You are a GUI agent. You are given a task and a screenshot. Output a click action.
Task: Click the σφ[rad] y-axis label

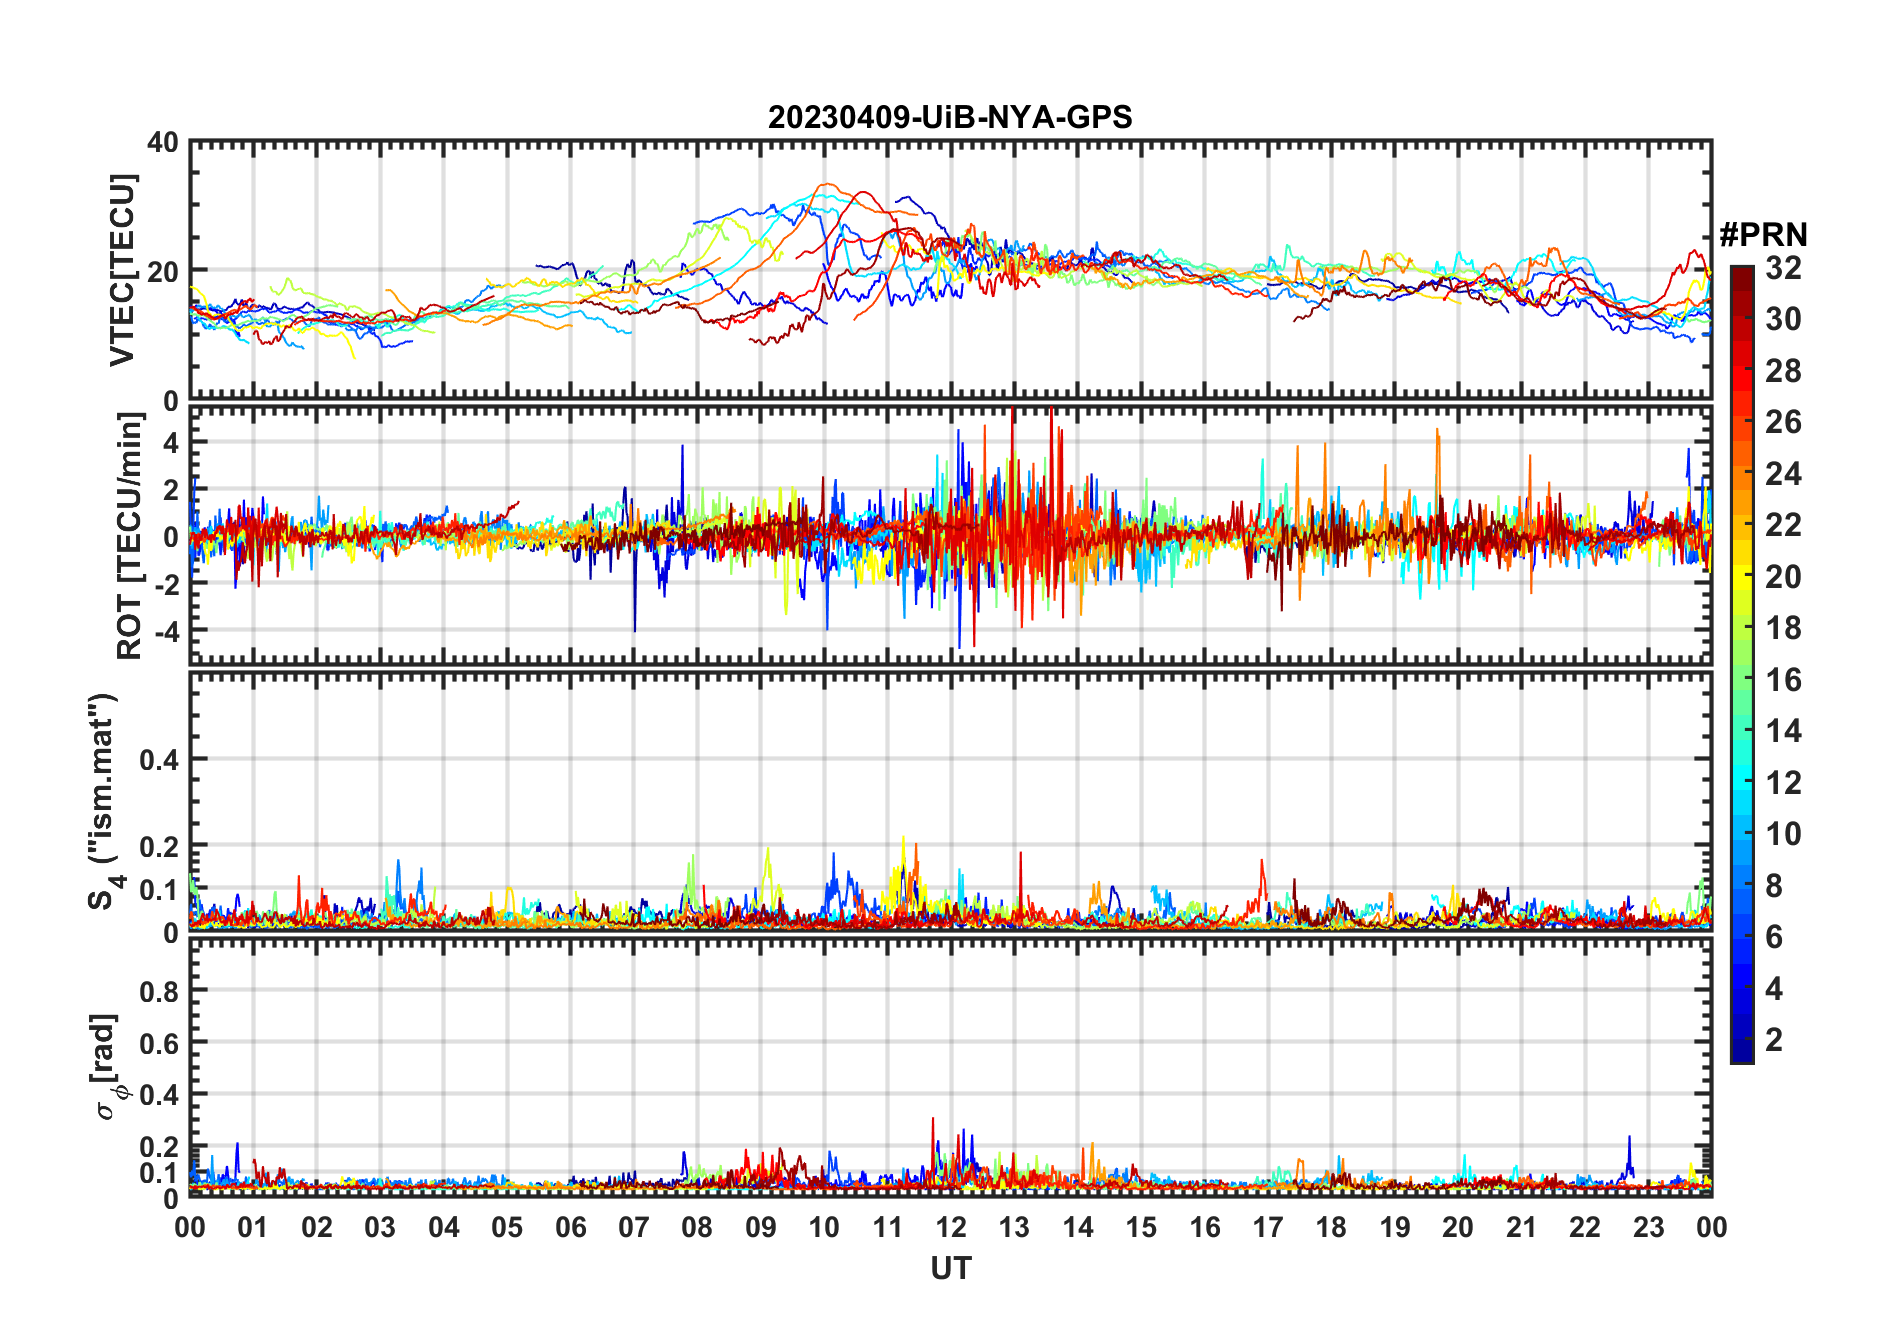click(107, 1066)
